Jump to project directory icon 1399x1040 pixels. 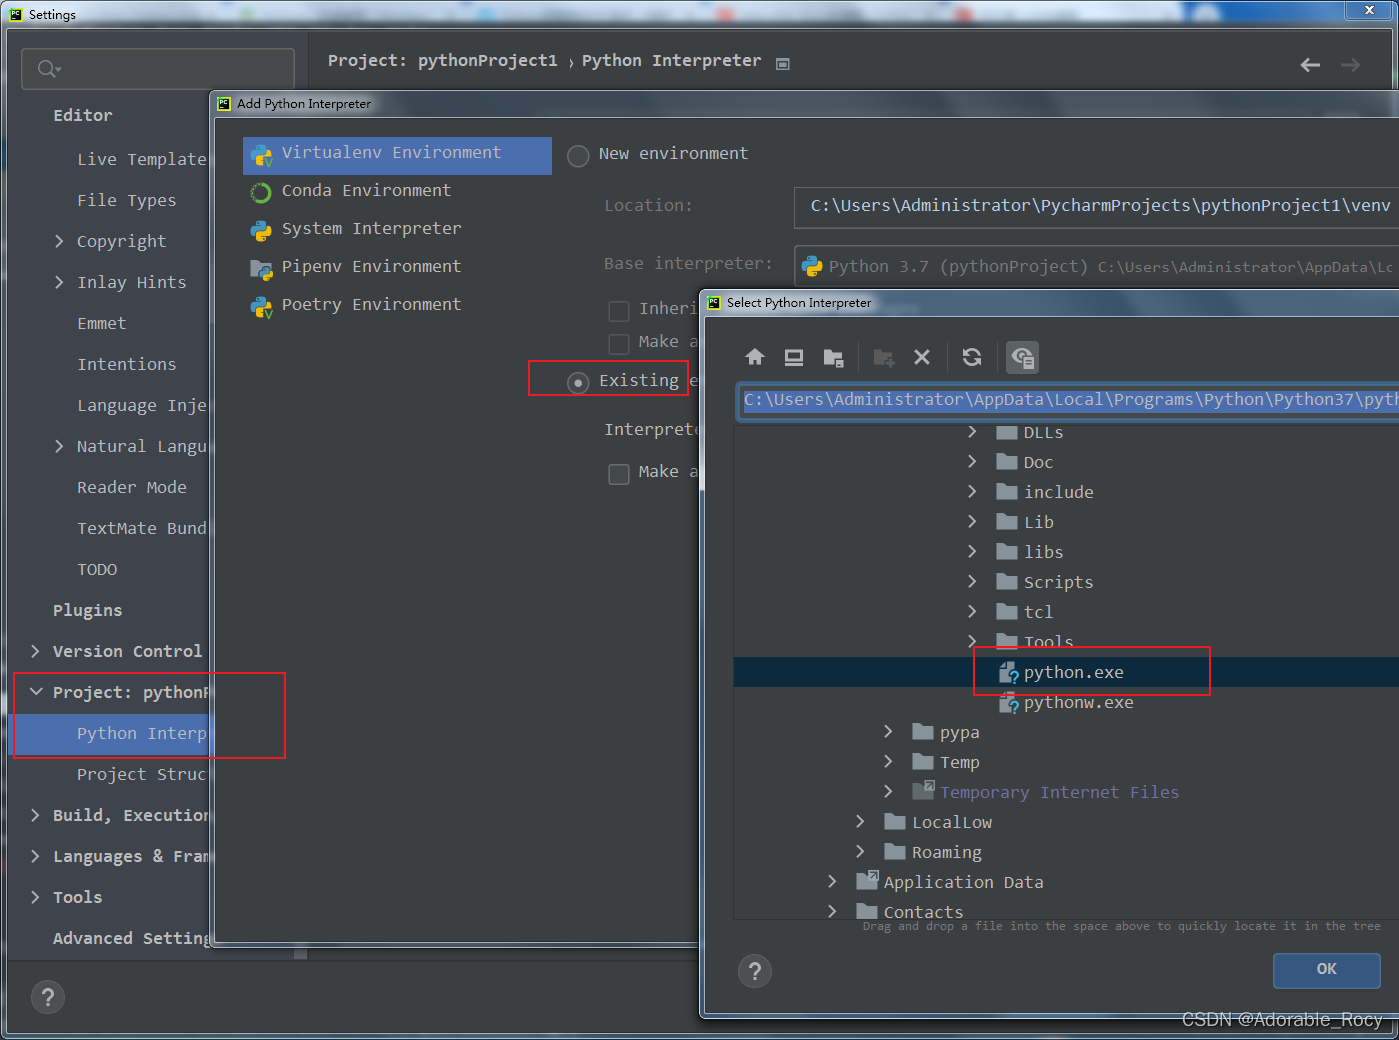click(x=833, y=357)
